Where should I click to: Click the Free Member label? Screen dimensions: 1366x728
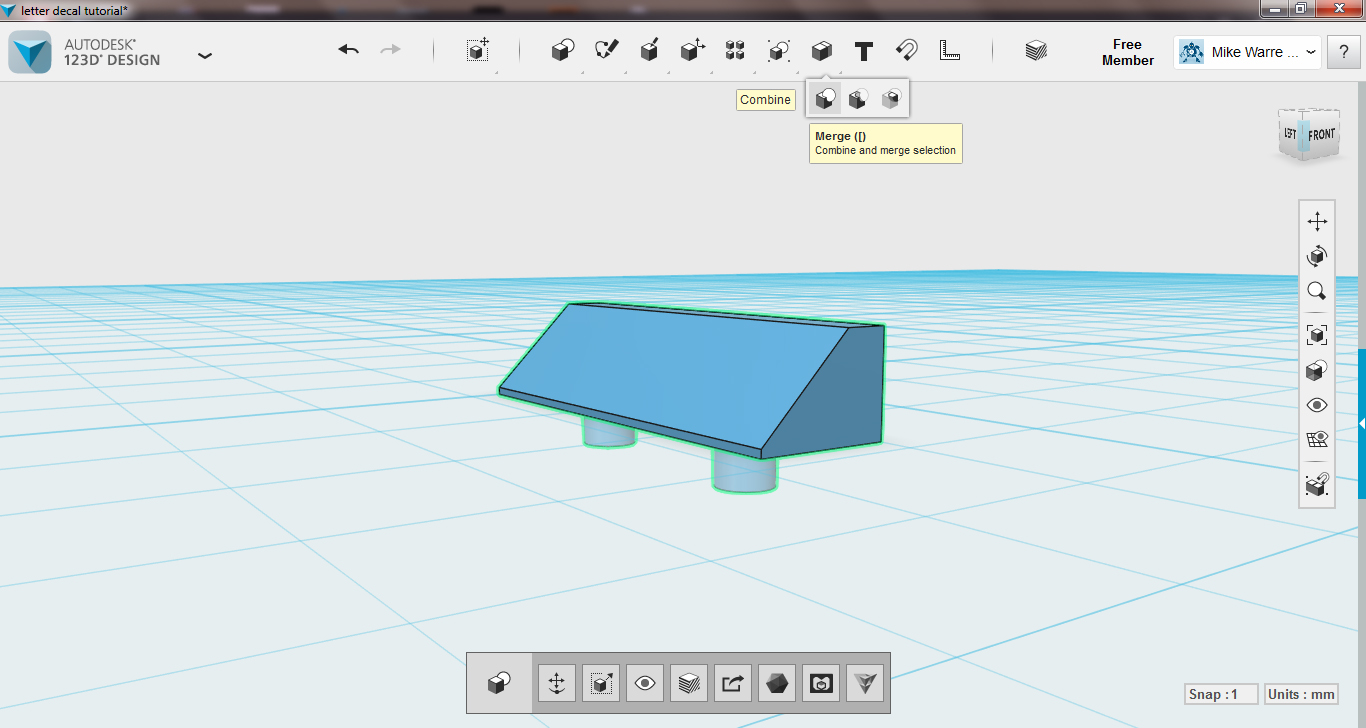1127,52
